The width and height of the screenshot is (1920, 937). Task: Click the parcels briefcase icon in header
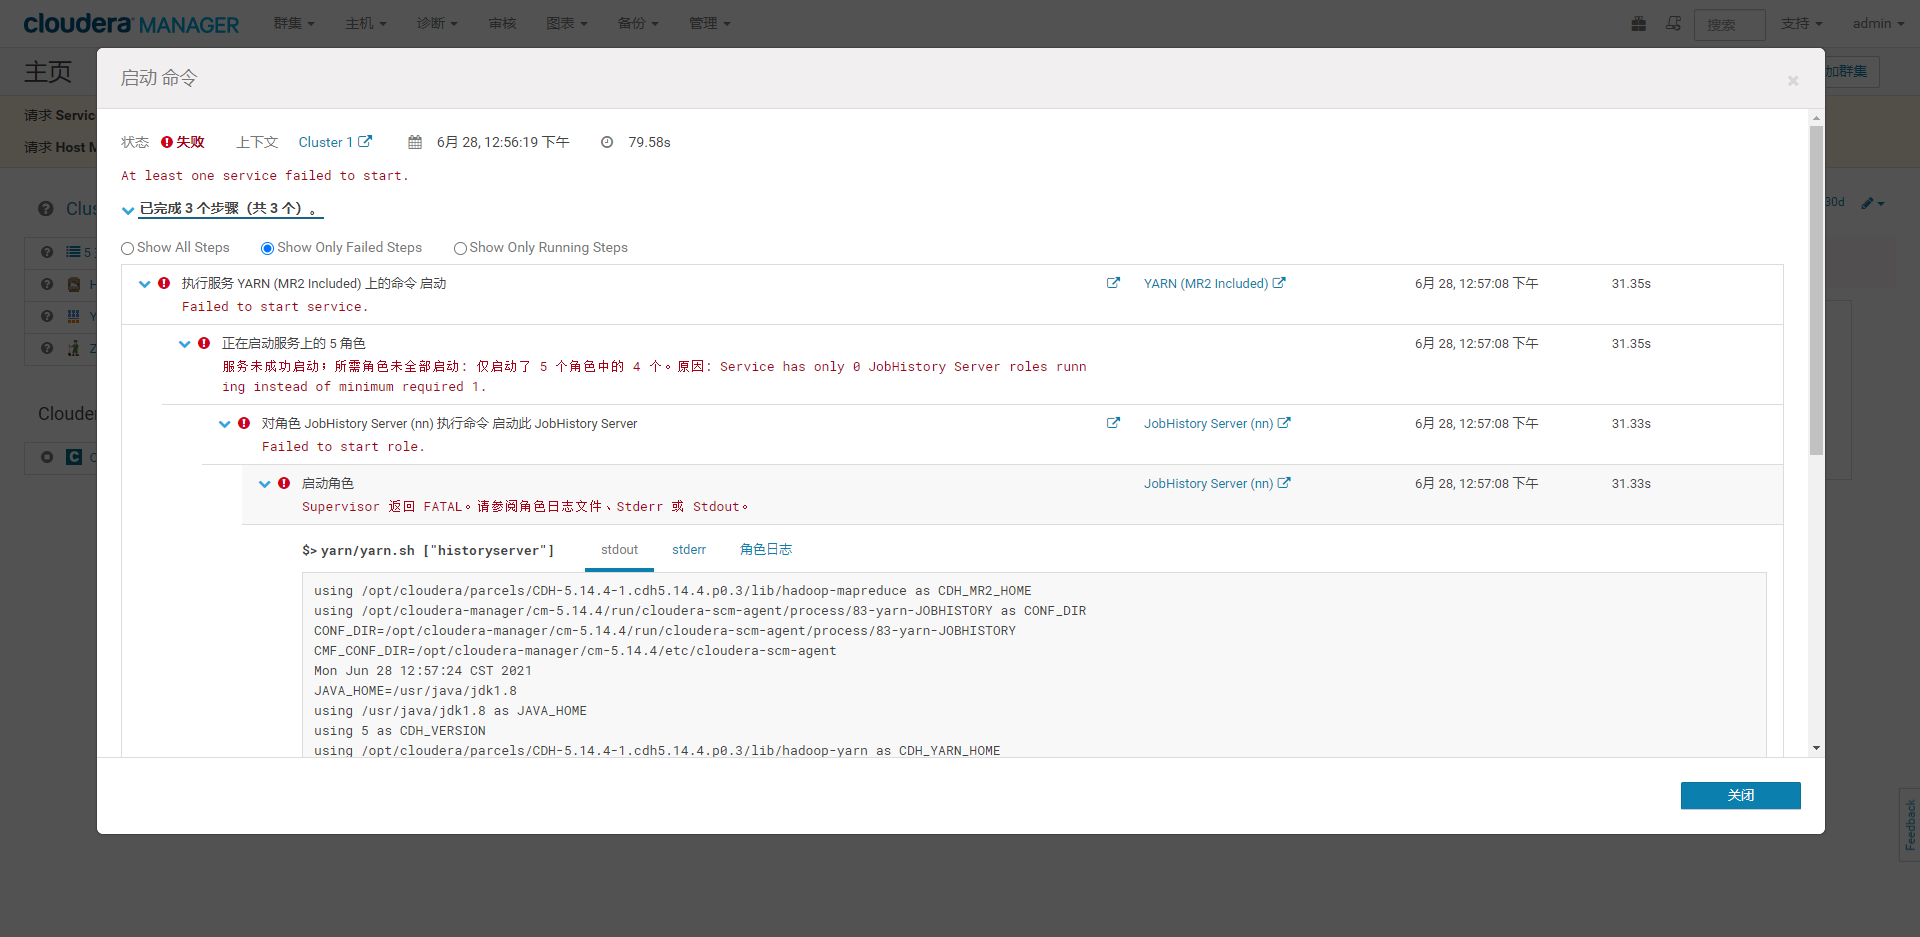point(1638,23)
